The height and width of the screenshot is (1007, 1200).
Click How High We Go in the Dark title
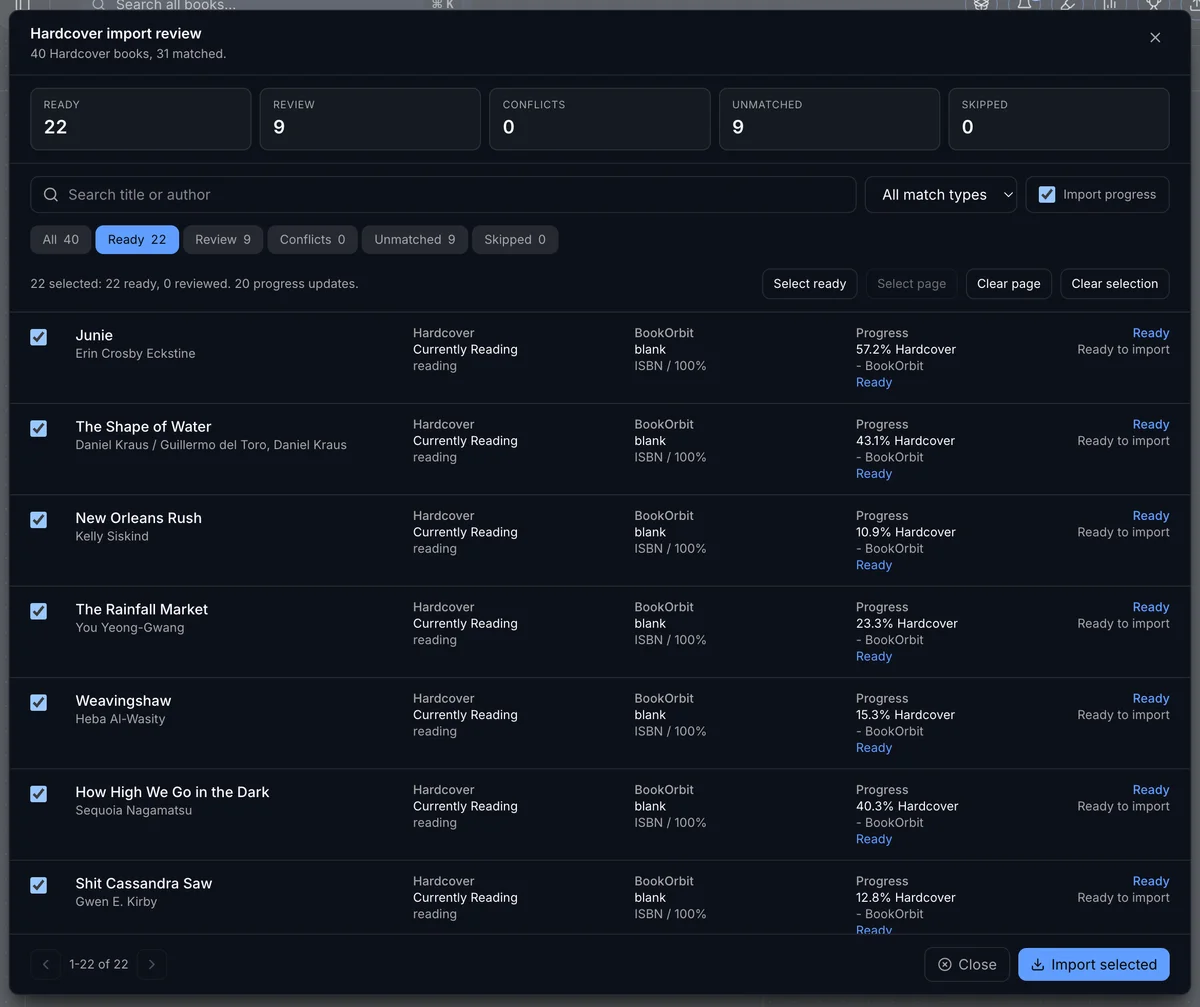point(172,792)
